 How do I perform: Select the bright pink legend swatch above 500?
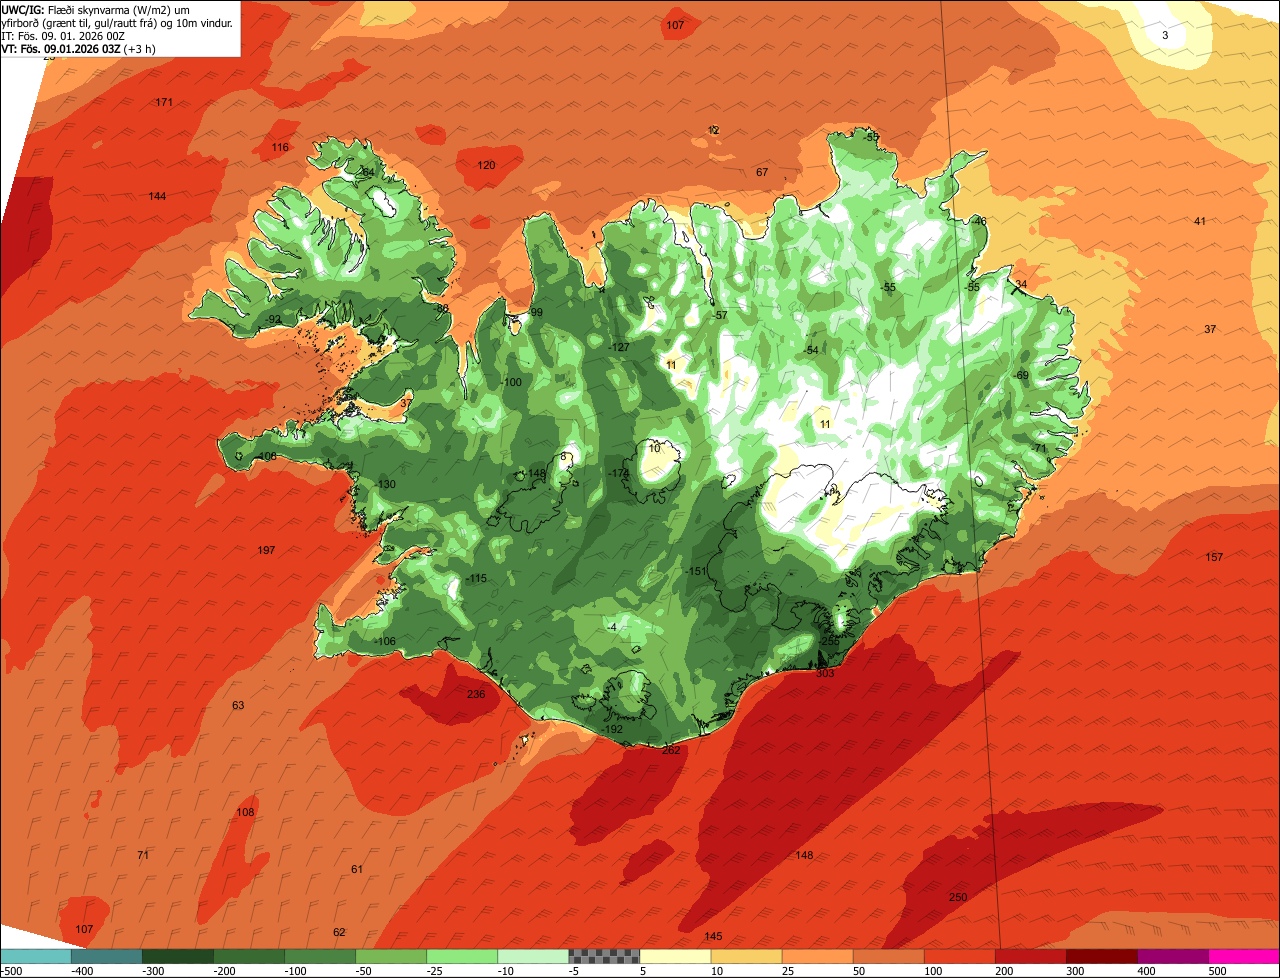tap(1244, 956)
